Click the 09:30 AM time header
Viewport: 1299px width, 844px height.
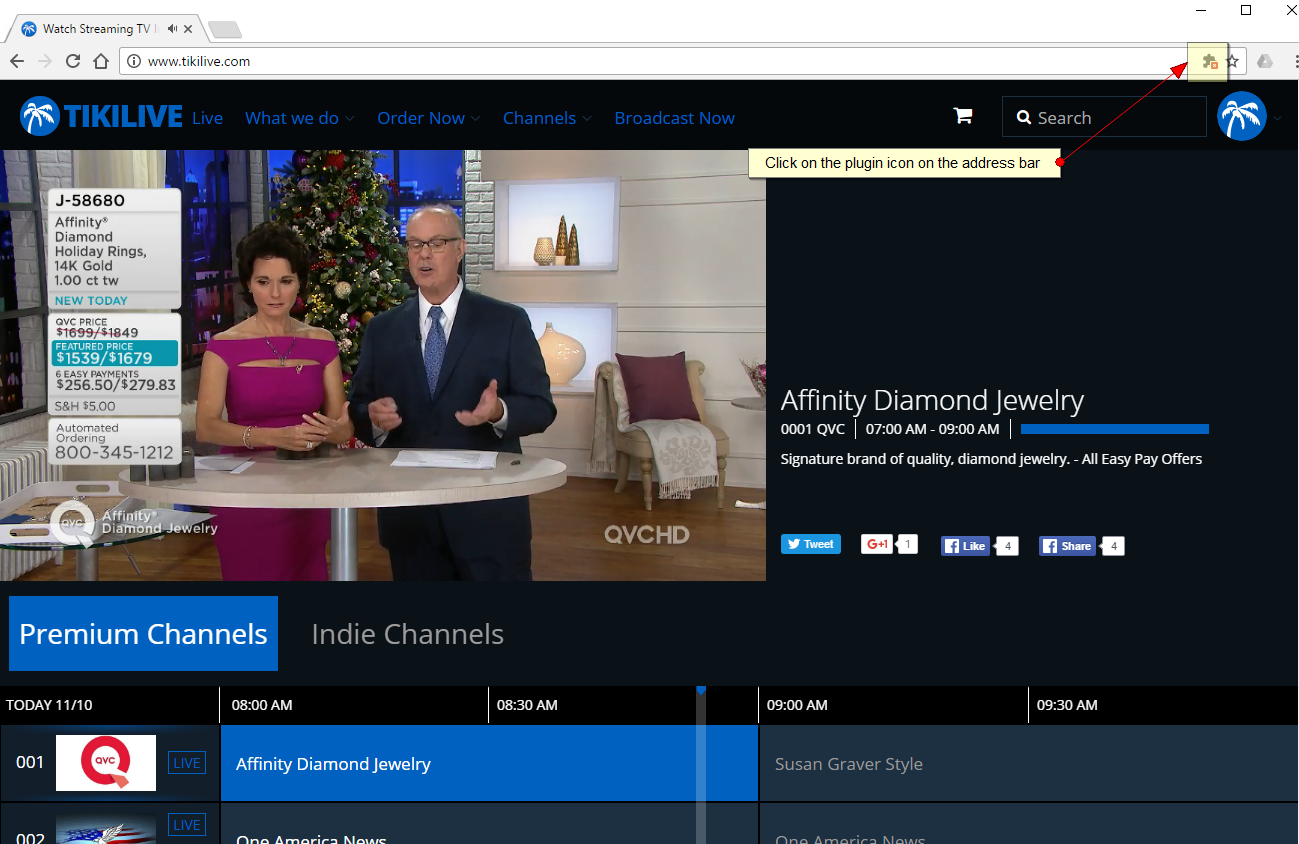tap(1067, 705)
